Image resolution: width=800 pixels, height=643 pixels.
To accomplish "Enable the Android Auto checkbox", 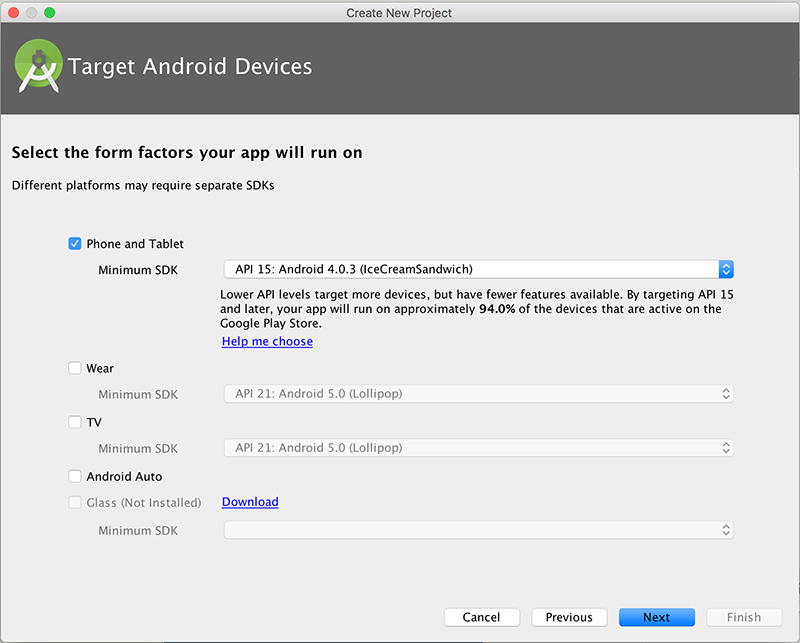I will [x=75, y=476].
